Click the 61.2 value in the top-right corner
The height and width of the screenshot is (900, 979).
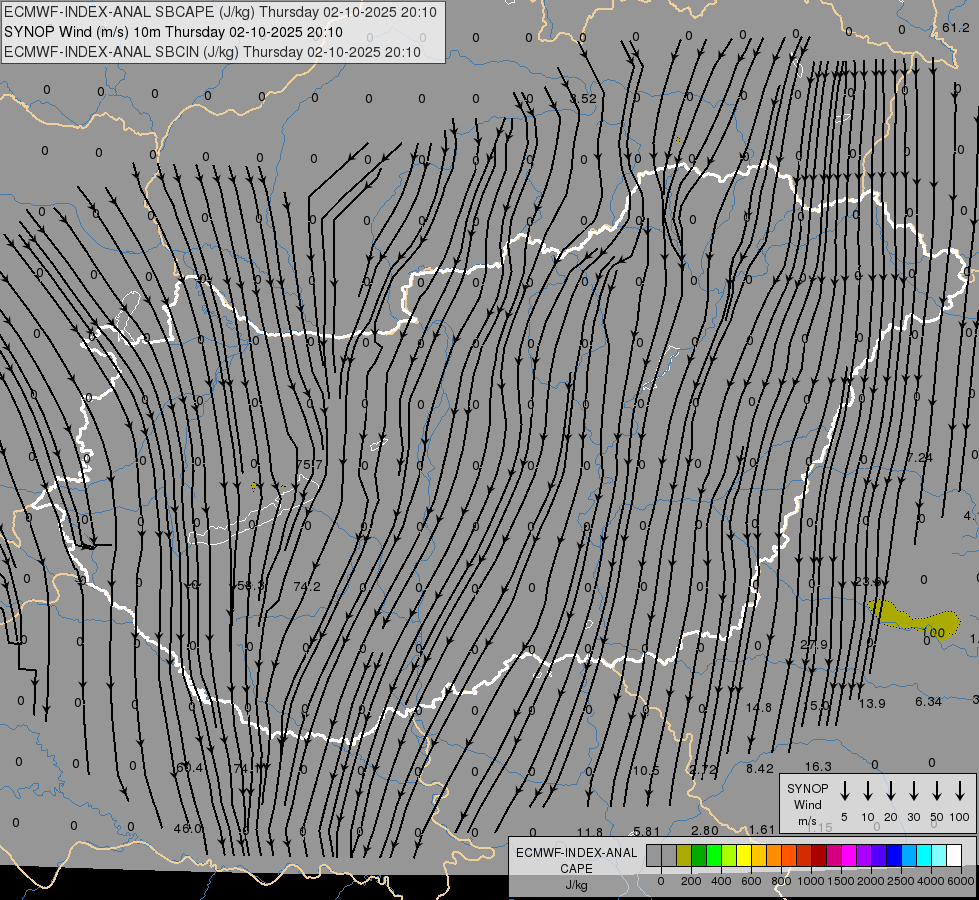(x=956, y=28)
